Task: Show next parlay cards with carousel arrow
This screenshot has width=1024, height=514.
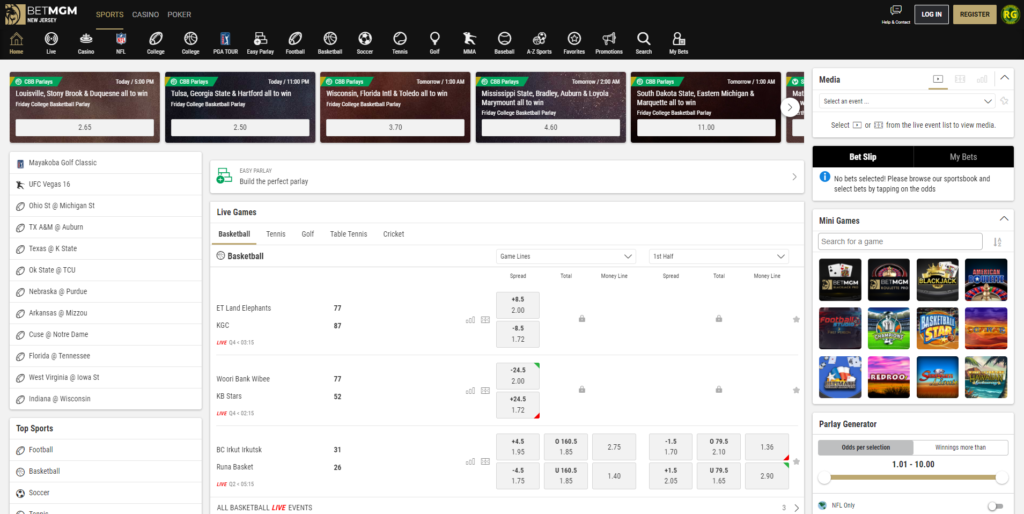Action: pos(790,107)
